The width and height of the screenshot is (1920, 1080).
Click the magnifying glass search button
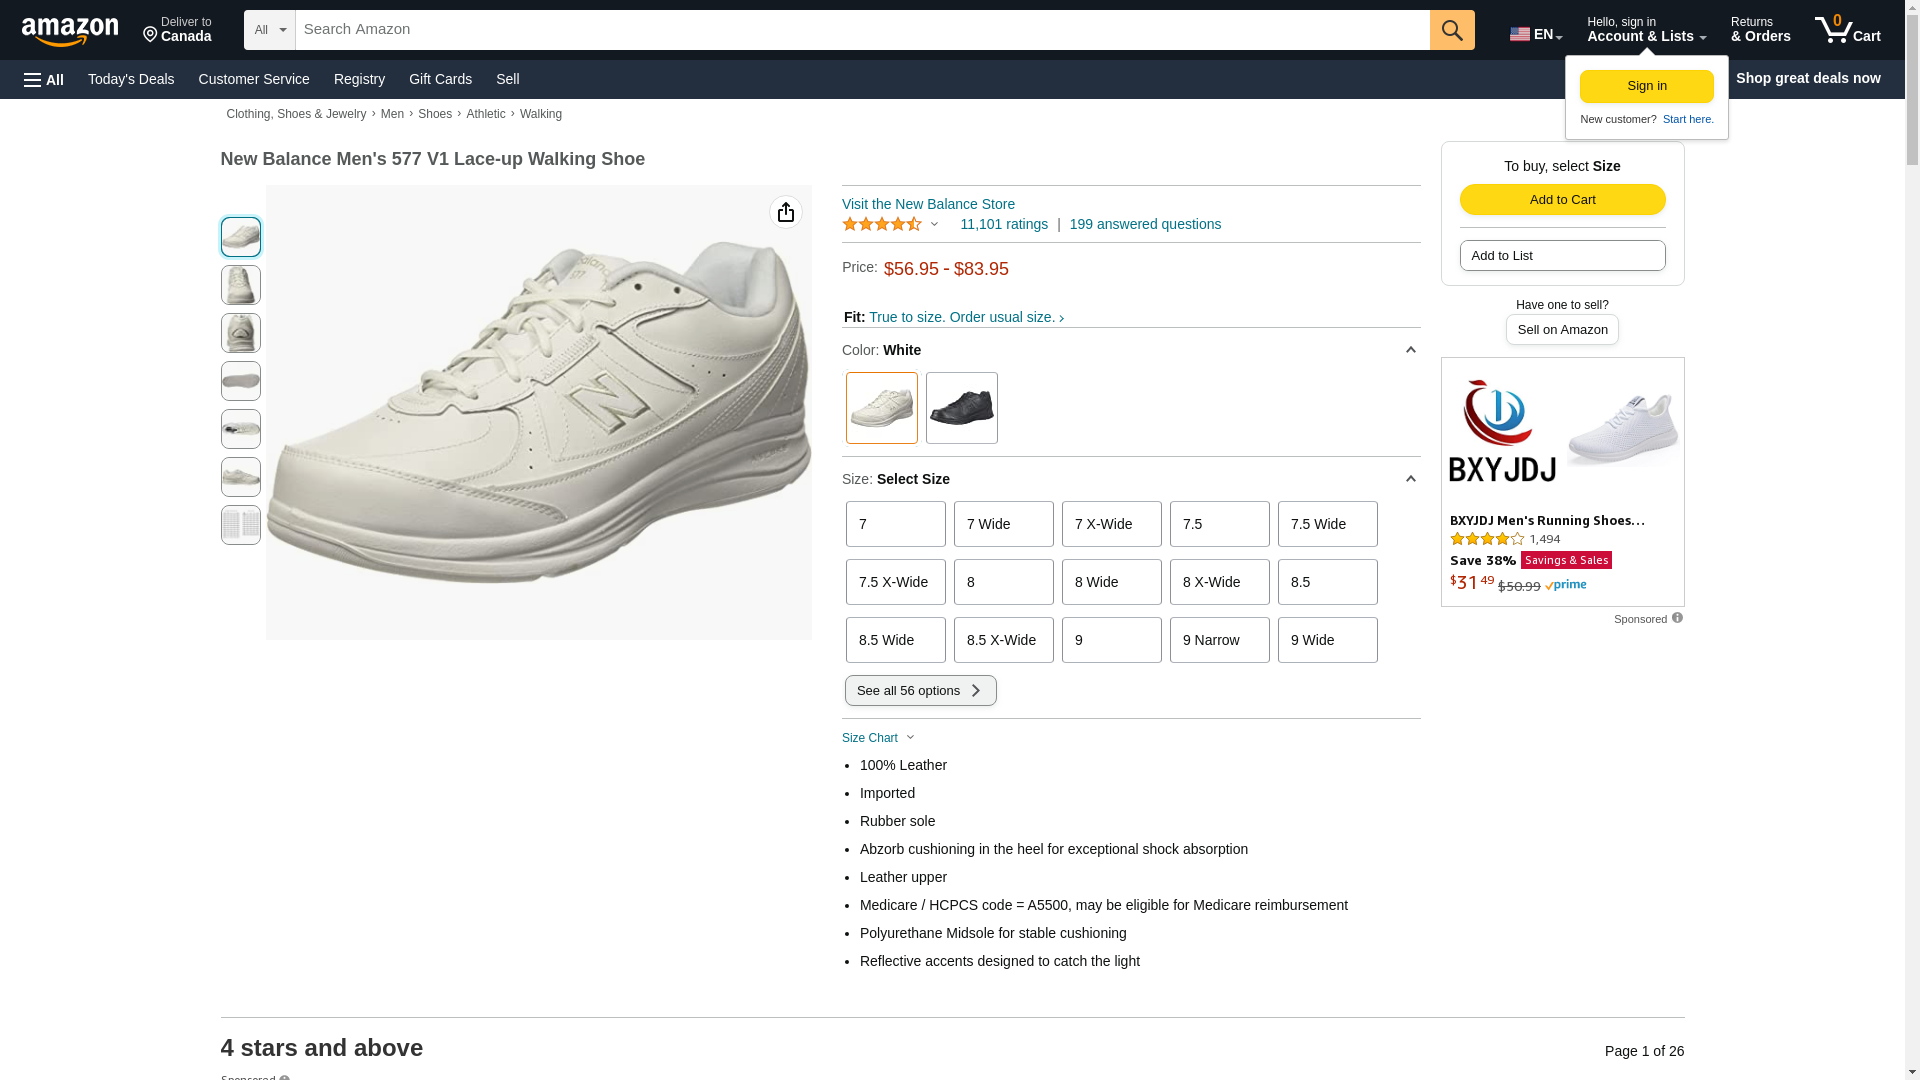click(1451, 30)
